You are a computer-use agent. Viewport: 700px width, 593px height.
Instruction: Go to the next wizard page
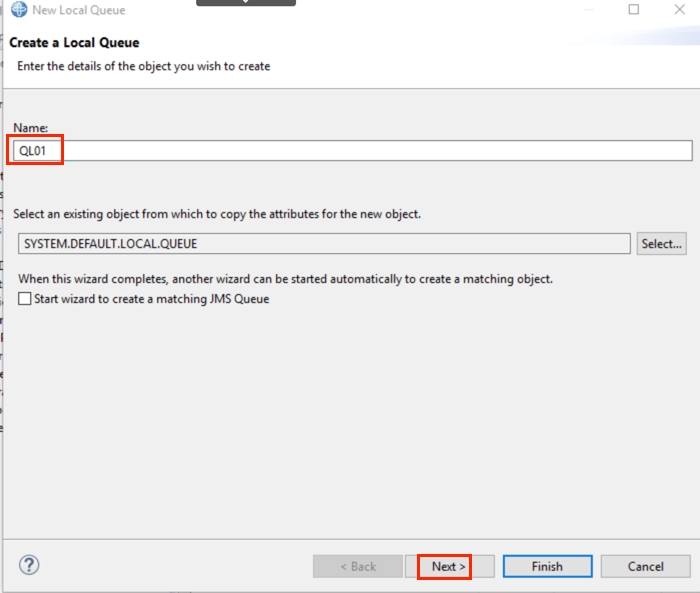tap(450, 567)
